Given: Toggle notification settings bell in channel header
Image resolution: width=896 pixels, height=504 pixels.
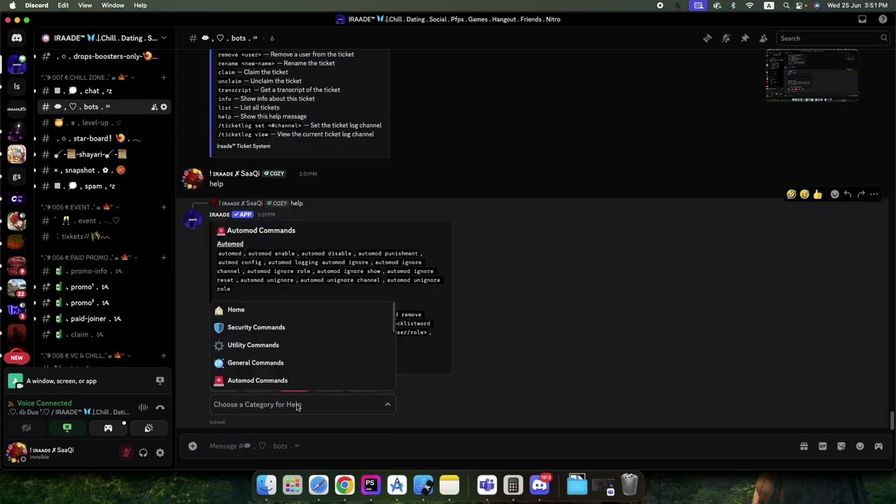Looking at the screenshot, I should pyautogui.click(x=726, y=38).
